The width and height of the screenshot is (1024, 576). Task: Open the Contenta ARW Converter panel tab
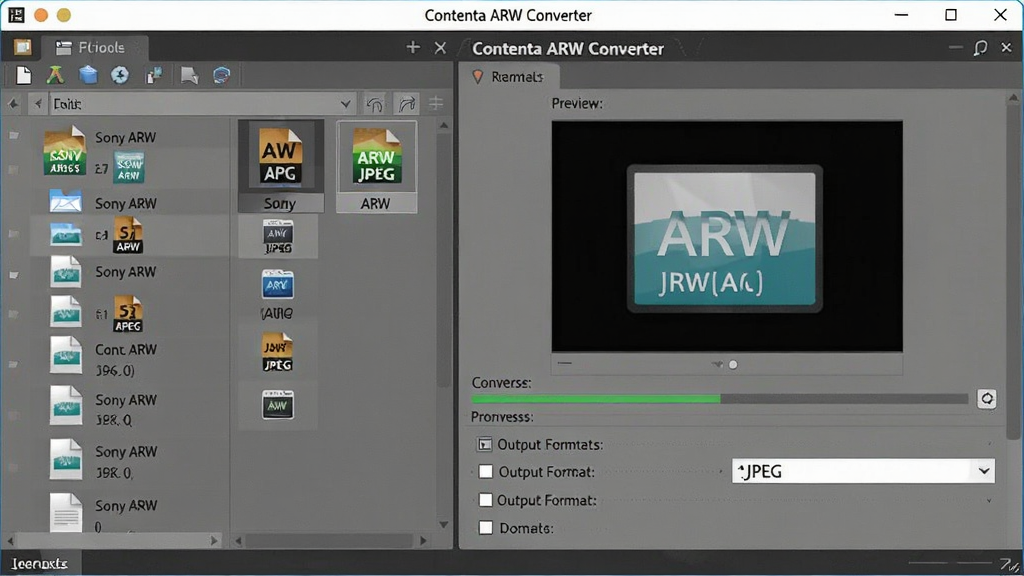[x=568, y=49]
